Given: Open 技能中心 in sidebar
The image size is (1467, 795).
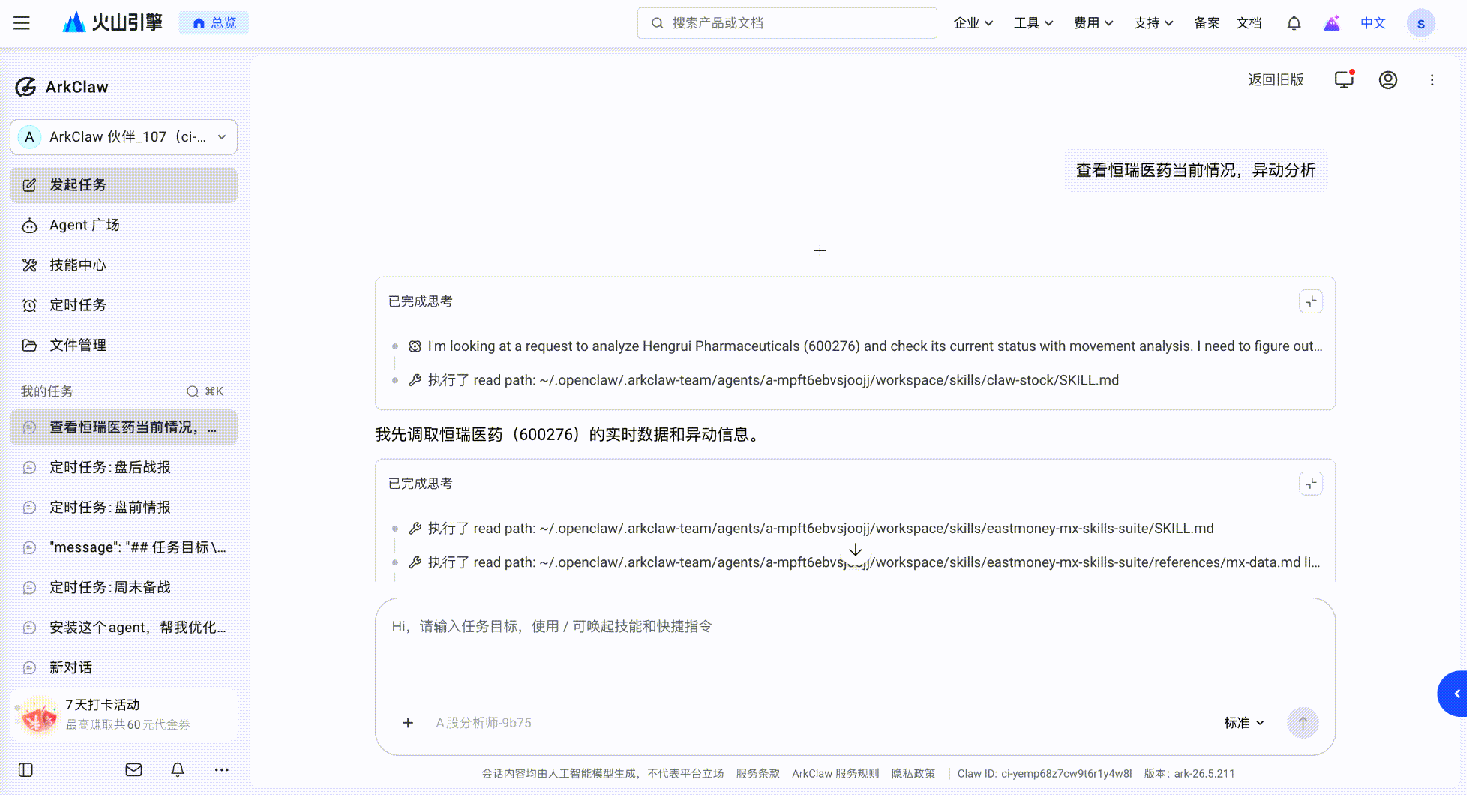Looking at the screenshot, I should tap(124, 265).
